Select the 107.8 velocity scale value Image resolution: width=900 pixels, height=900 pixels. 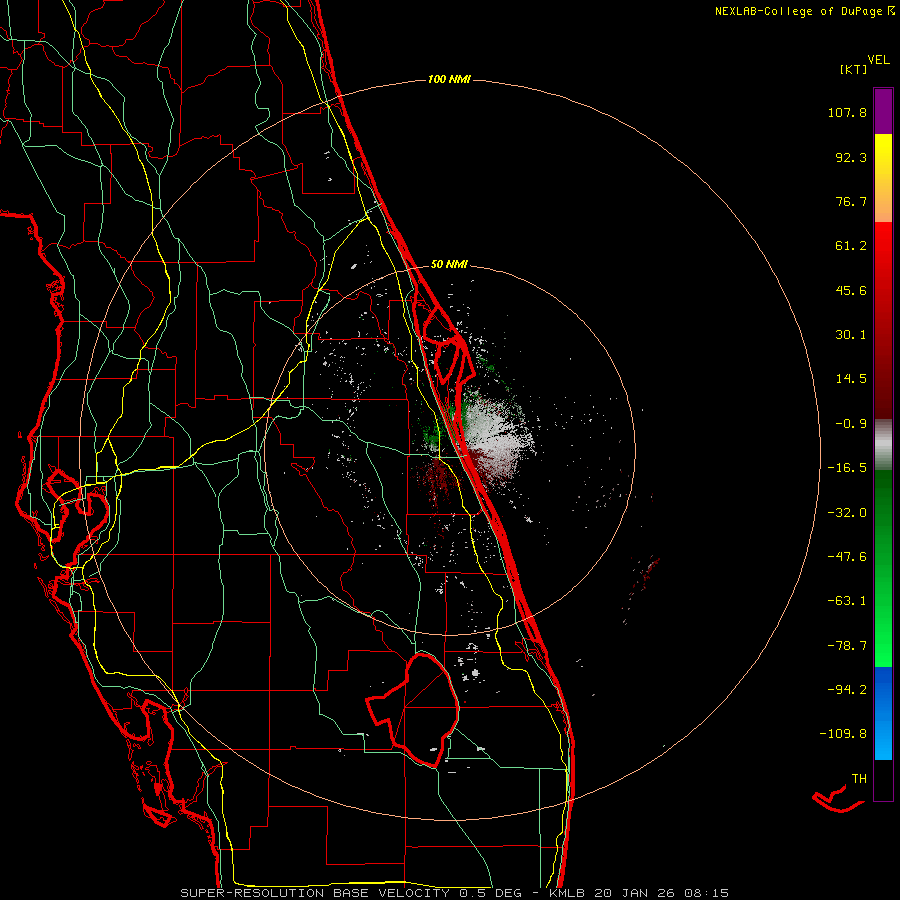pyautogui.click(x=847, y=112)
